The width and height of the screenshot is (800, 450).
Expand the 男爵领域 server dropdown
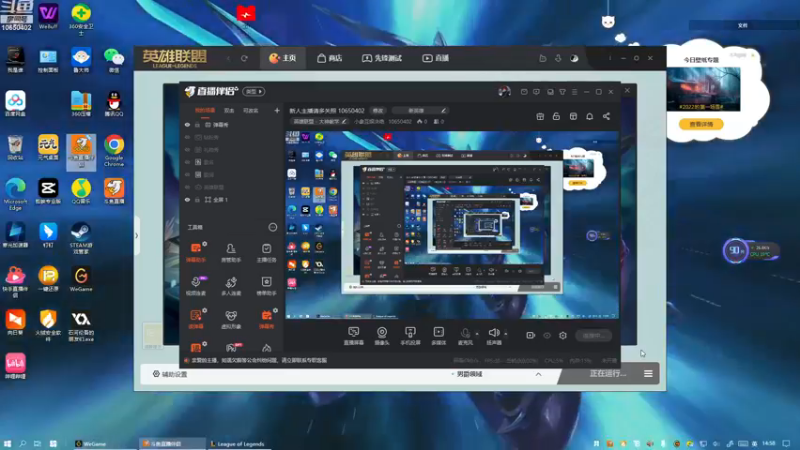pyautogui.click(x=538, y=374)
